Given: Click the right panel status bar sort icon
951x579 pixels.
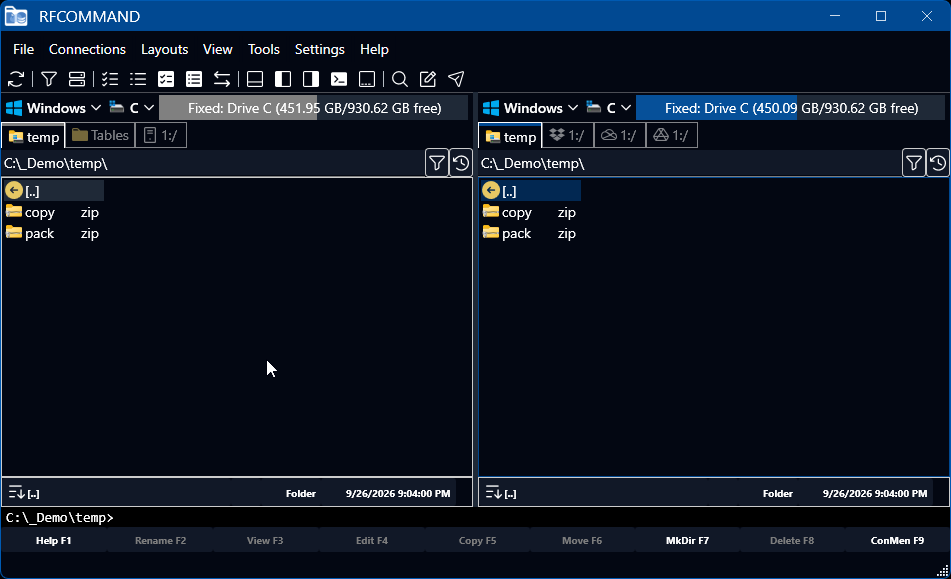Looking at the screenshot, I should (493, 493).
